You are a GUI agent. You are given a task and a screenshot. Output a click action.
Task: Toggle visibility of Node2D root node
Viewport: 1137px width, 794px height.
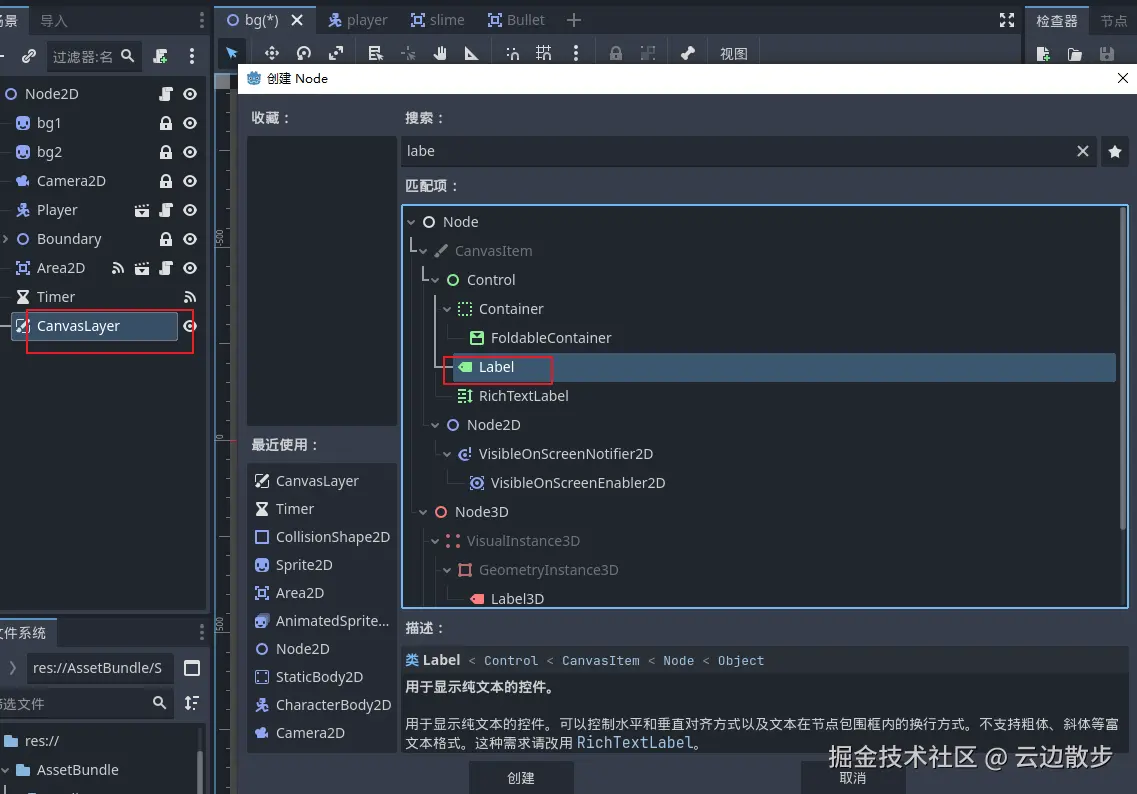pyautogui.click(x=190, y=94)
